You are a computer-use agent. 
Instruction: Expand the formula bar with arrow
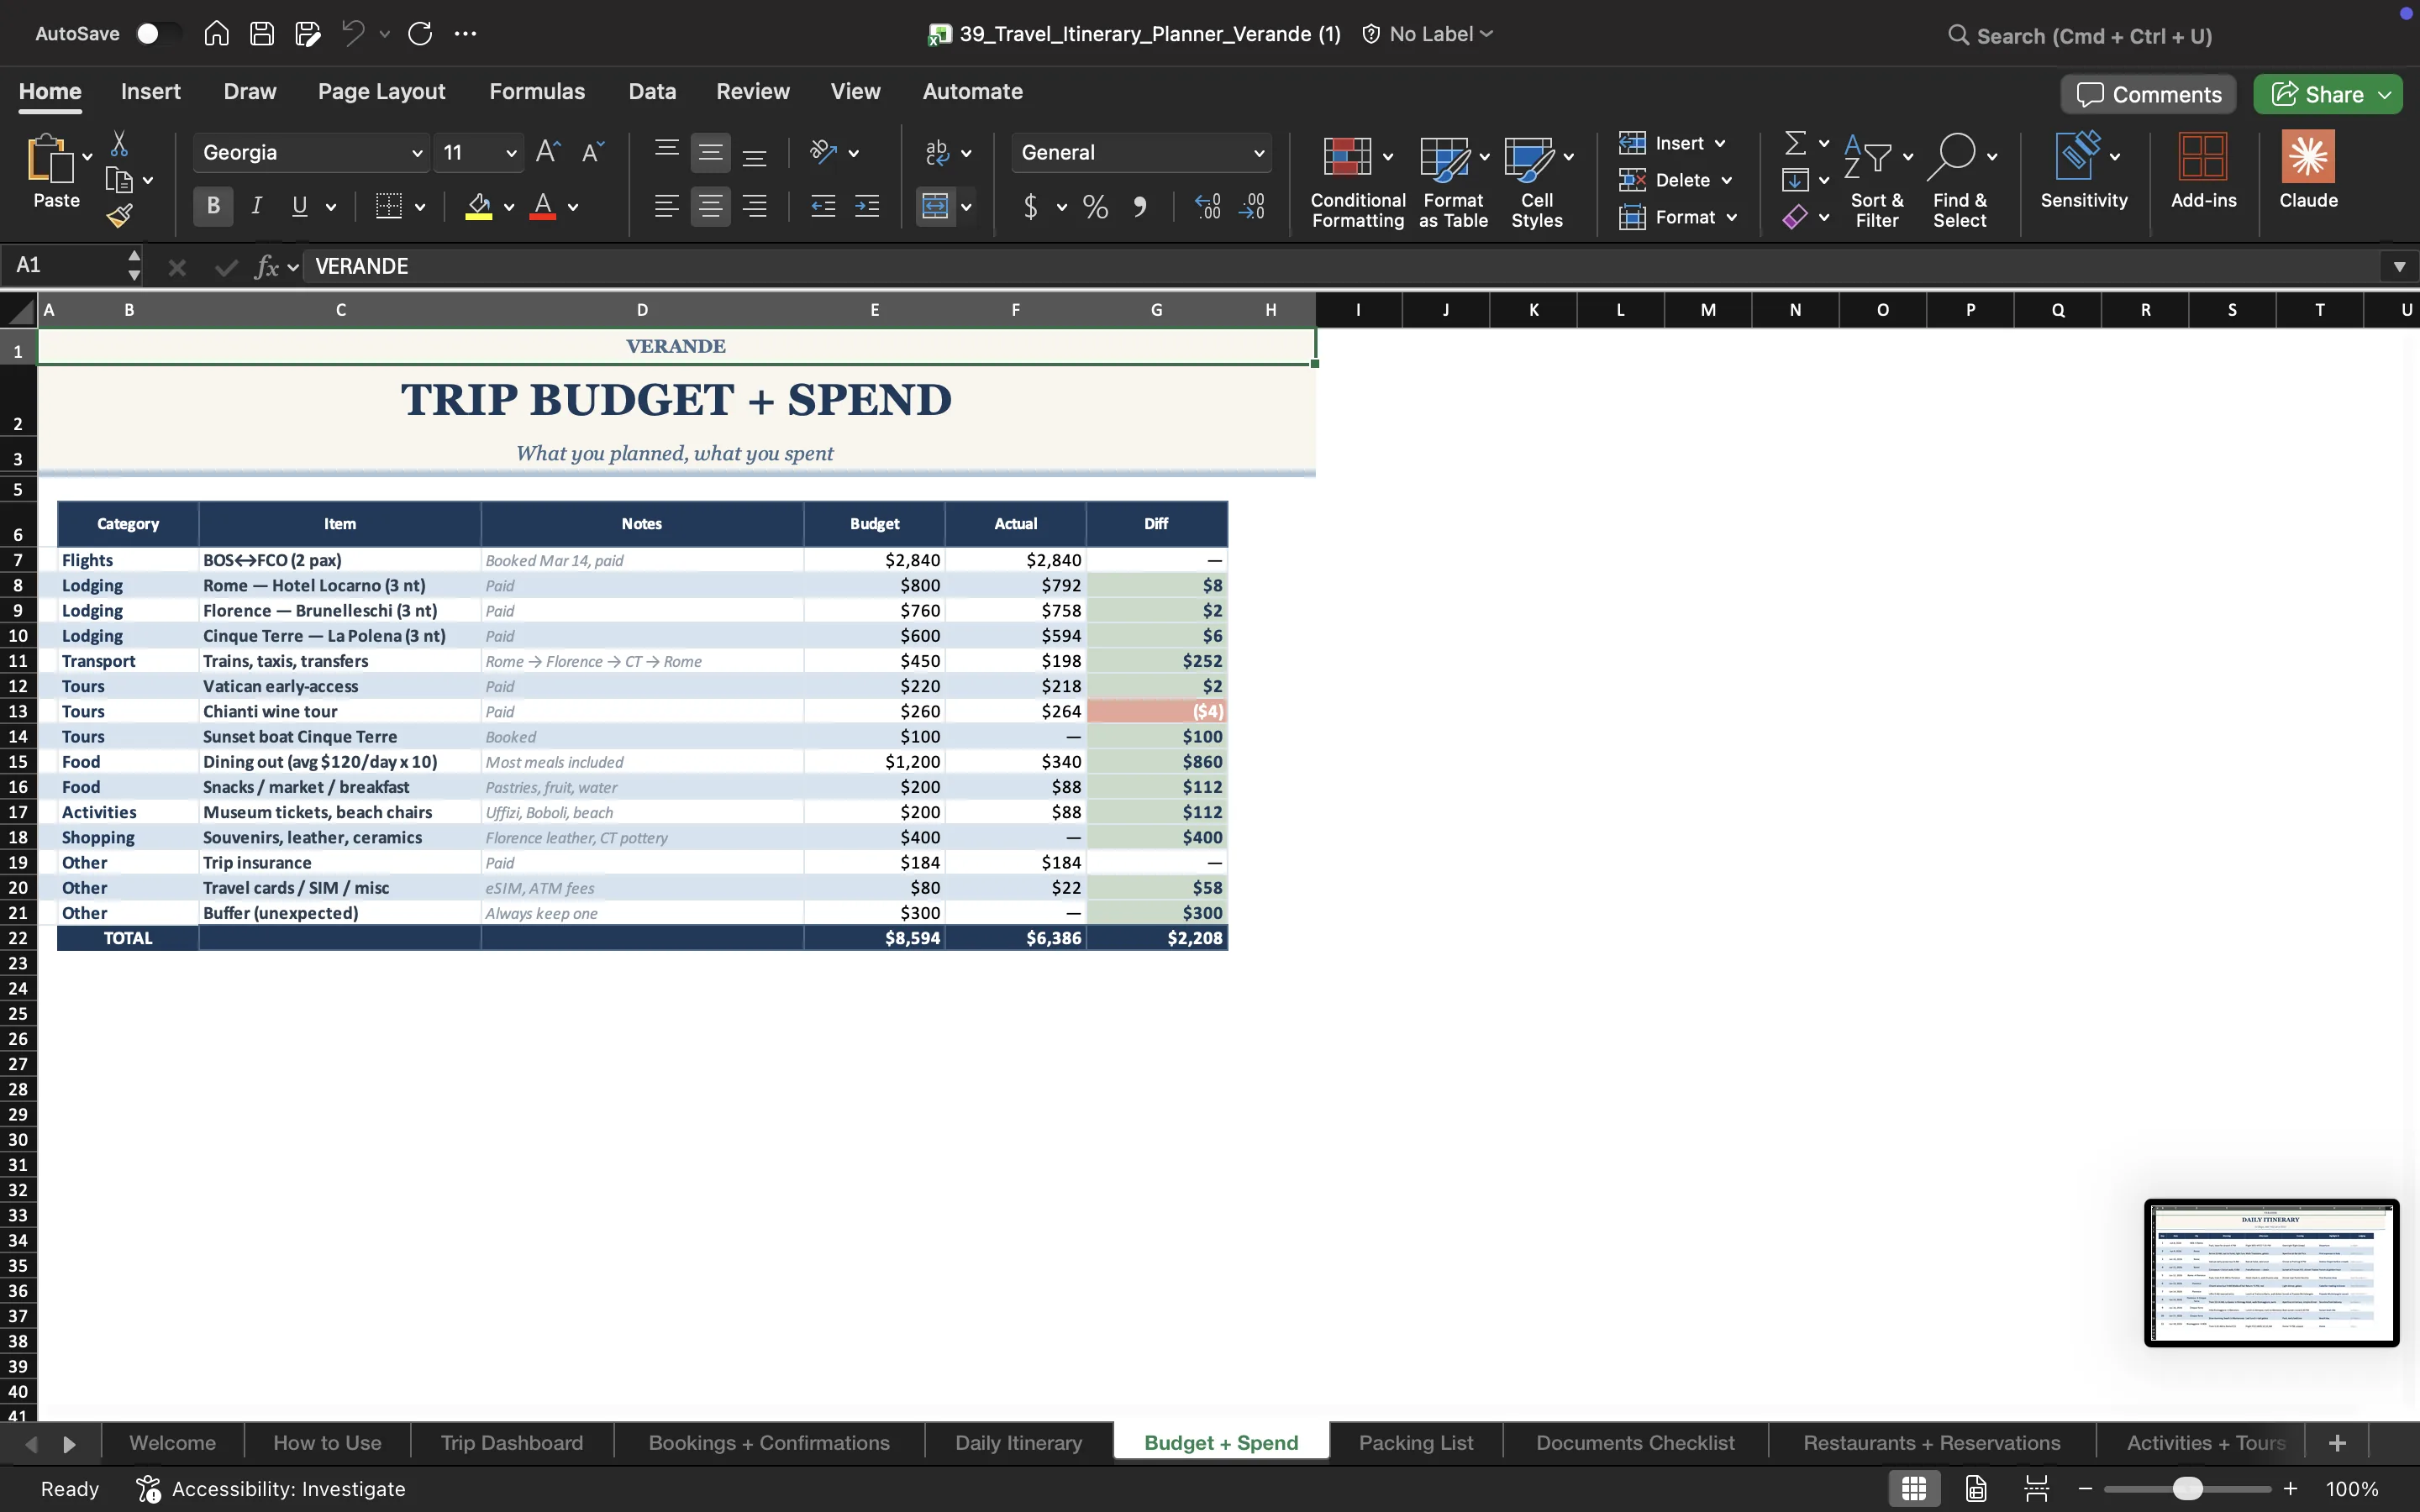[2399, 267]
